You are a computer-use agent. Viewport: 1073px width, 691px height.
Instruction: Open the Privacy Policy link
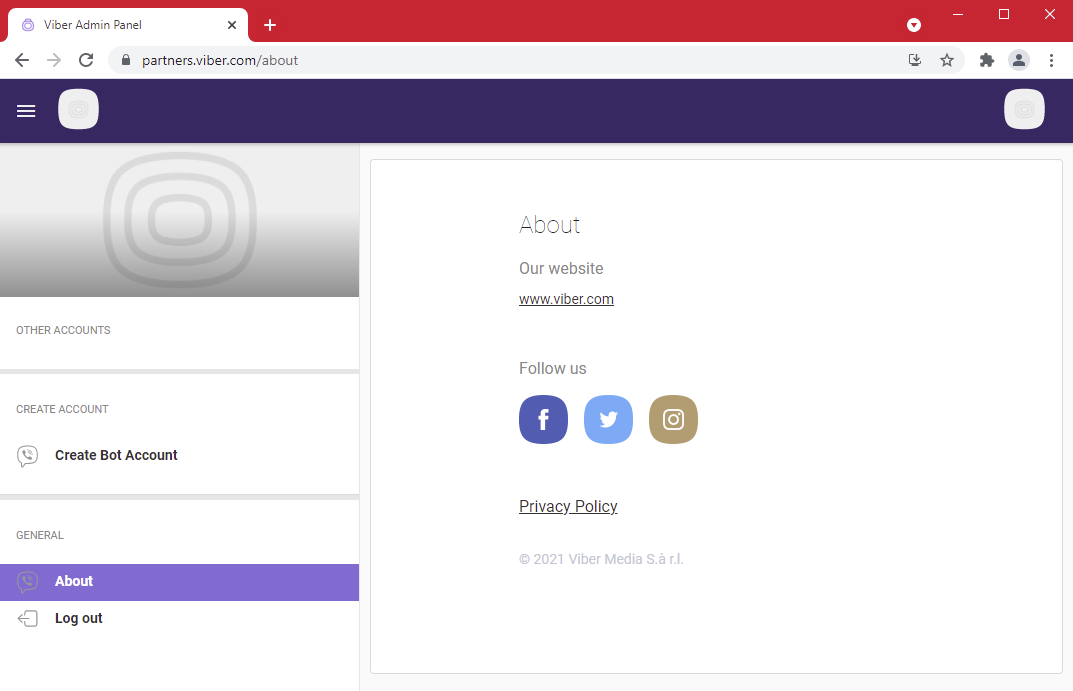click(x=568, y=506)
